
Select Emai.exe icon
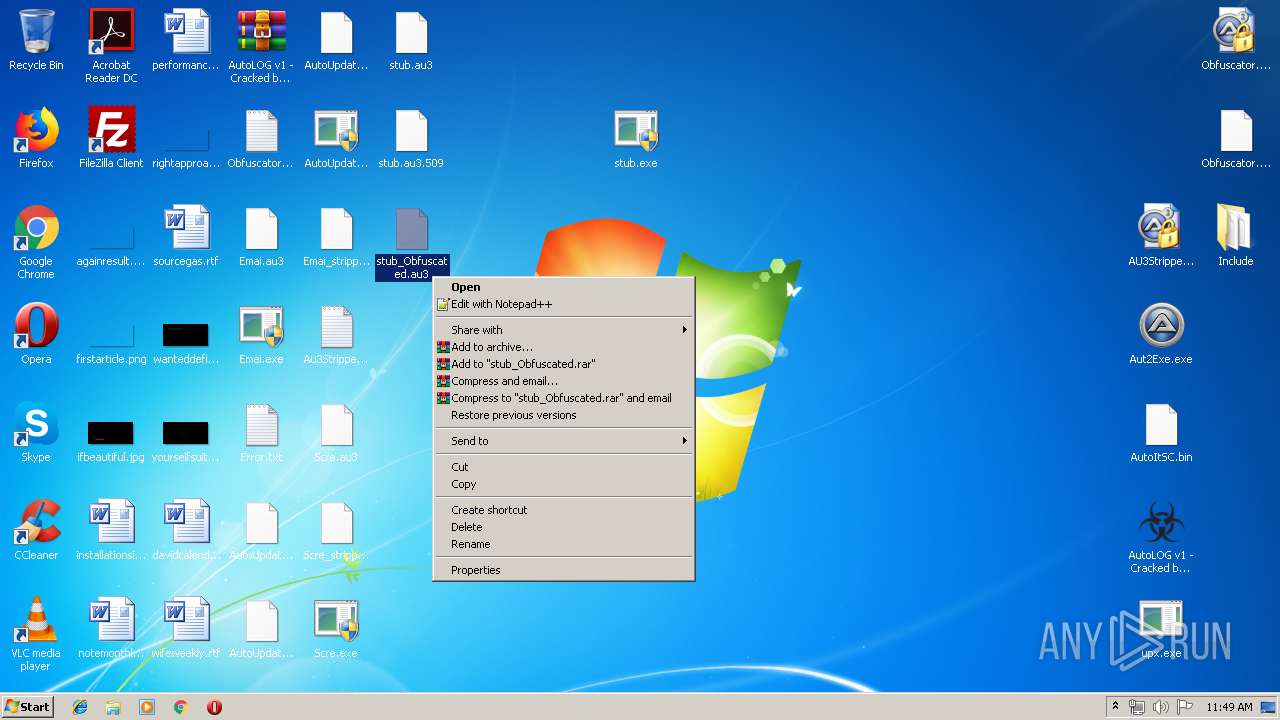click(261, 334)
